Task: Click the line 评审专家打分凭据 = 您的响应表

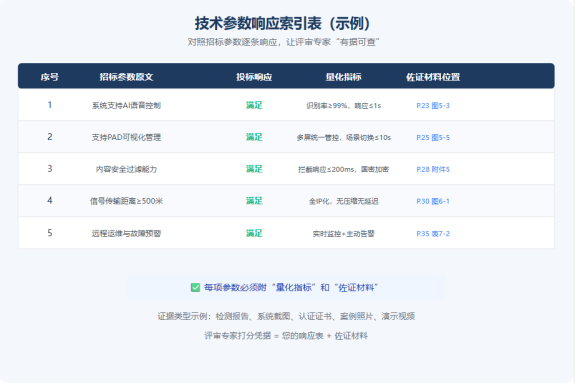Action: (x=286, y=336)
